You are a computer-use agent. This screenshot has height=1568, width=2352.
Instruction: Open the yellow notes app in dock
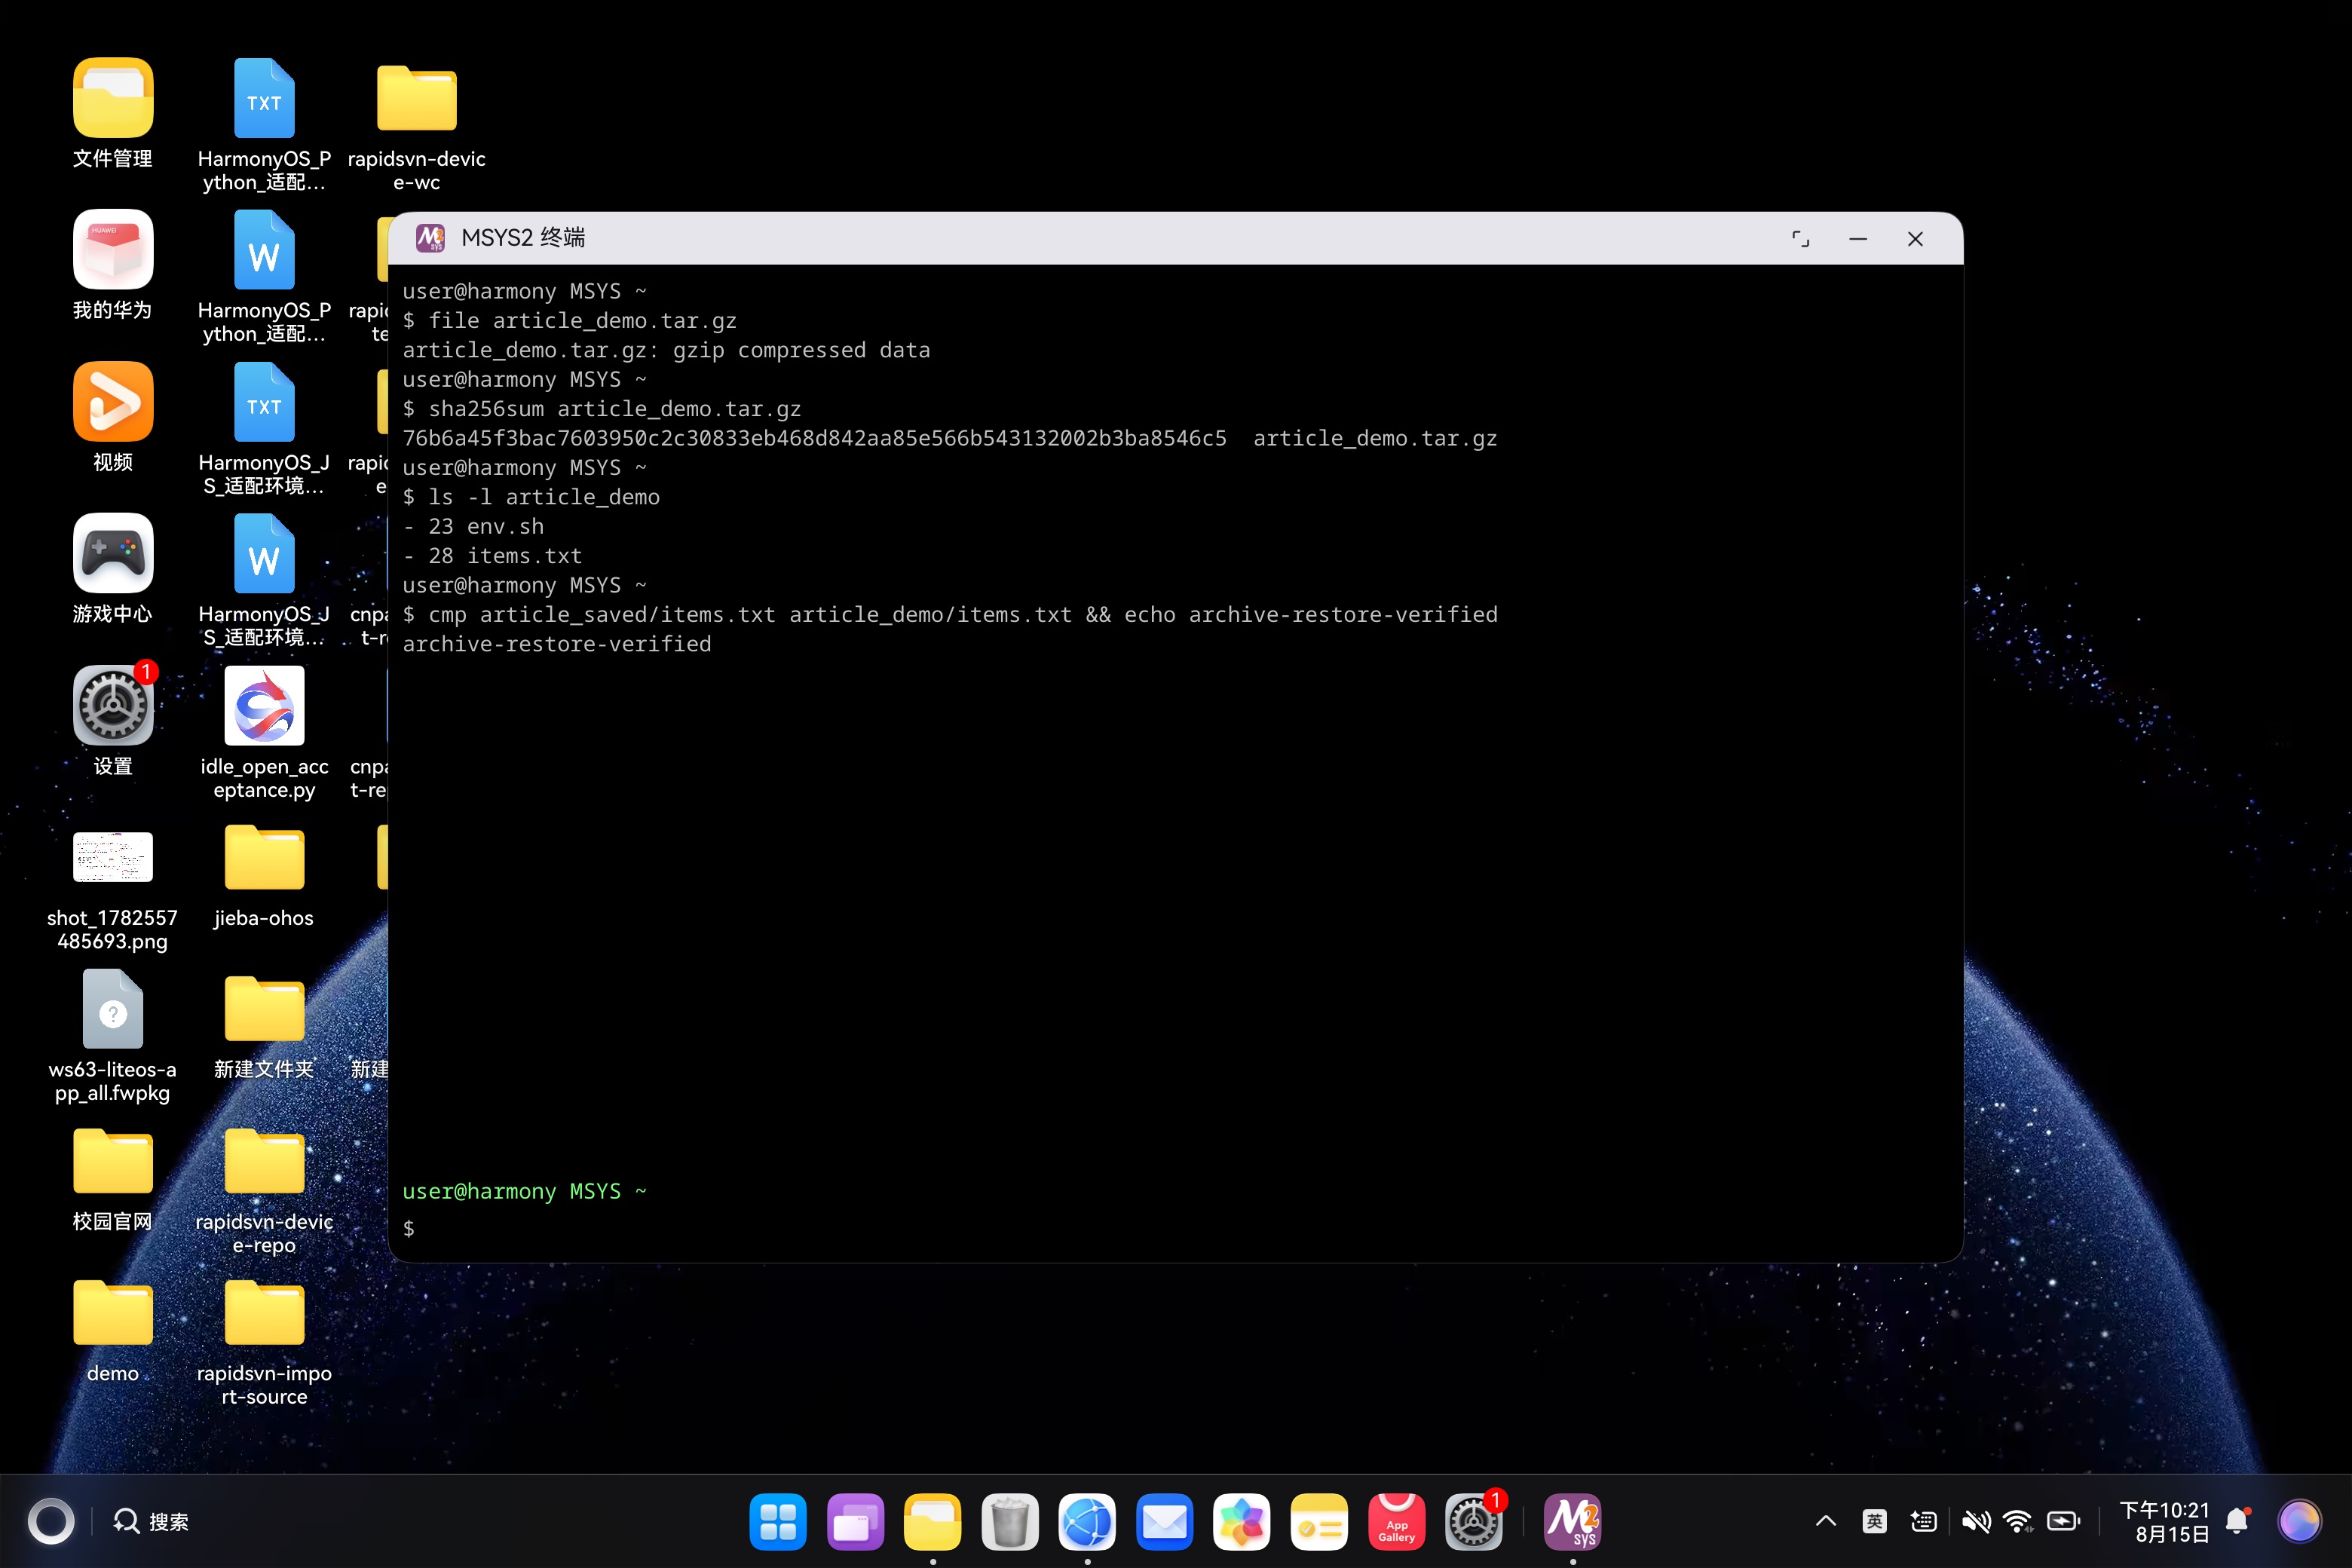tap(1319, 1521)
